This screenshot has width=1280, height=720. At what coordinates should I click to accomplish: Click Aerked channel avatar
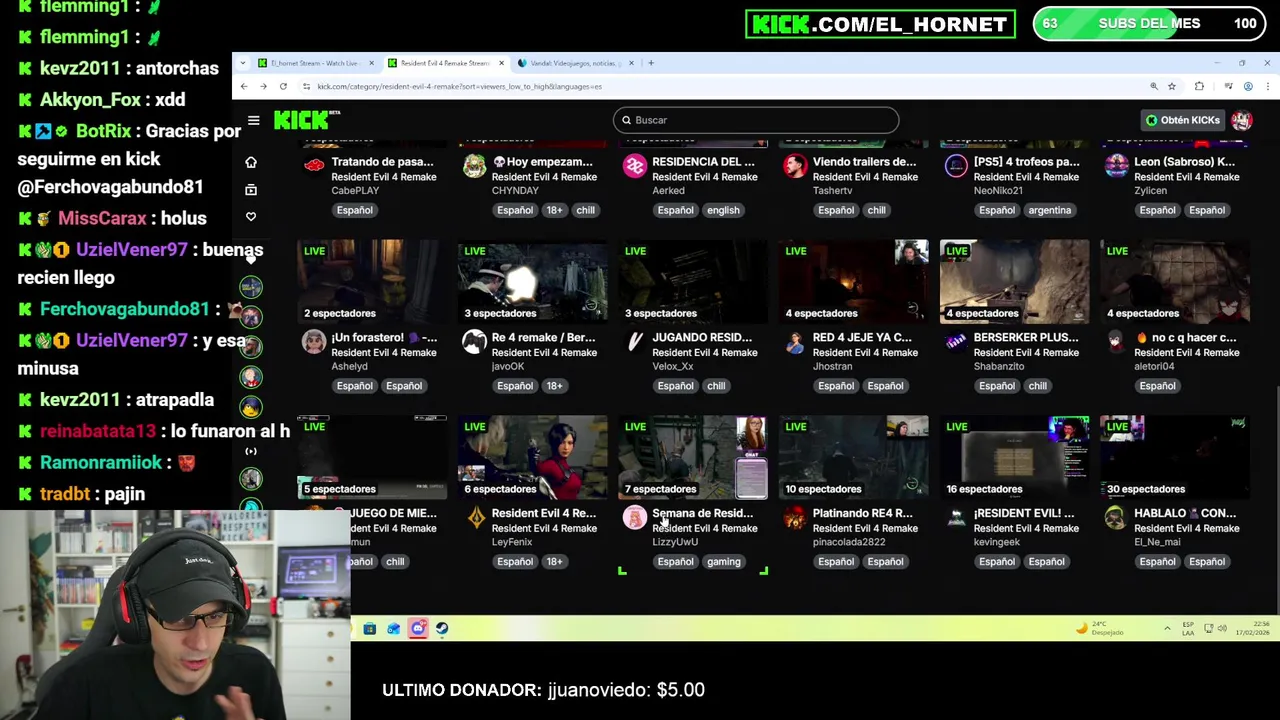[x=635, y=166]
